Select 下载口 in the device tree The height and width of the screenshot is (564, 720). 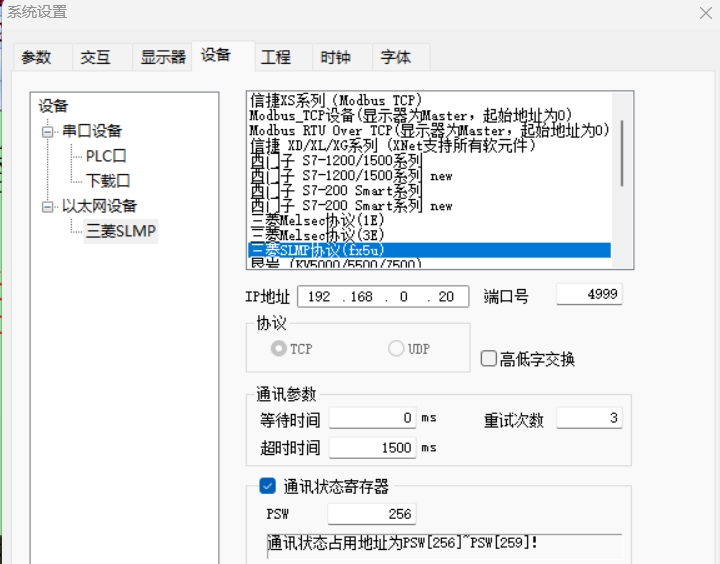[108, 181]
